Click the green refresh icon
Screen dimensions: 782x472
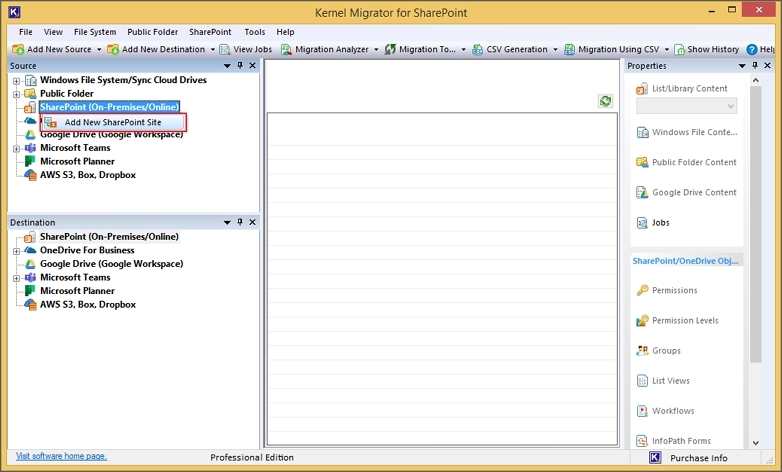605,101
